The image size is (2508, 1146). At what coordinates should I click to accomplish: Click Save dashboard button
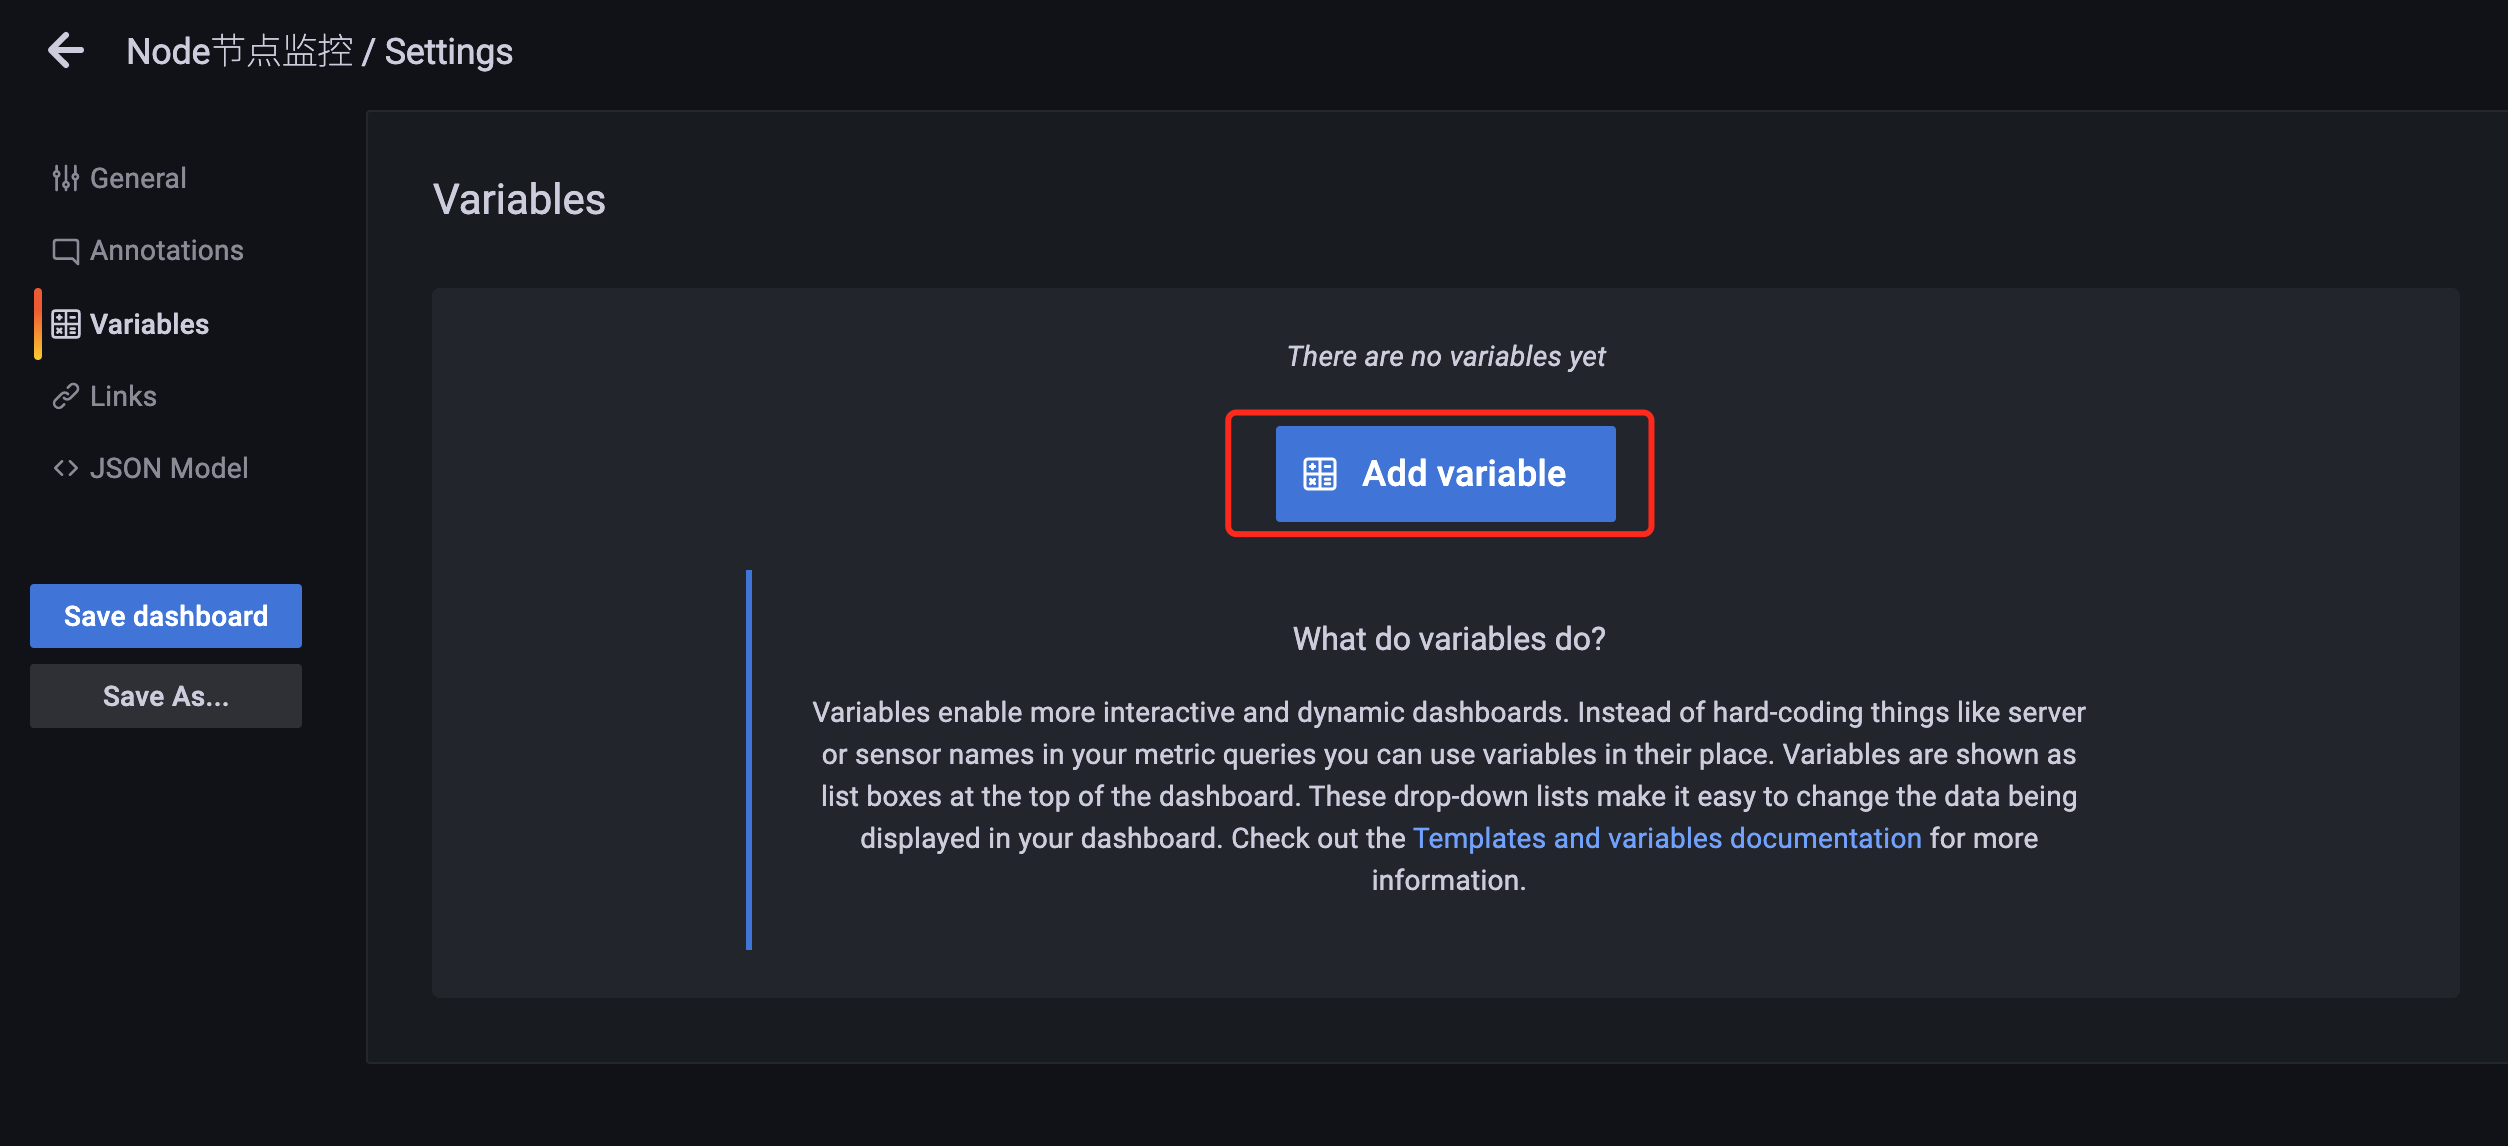pyautogui.click(x=166, y=616)
